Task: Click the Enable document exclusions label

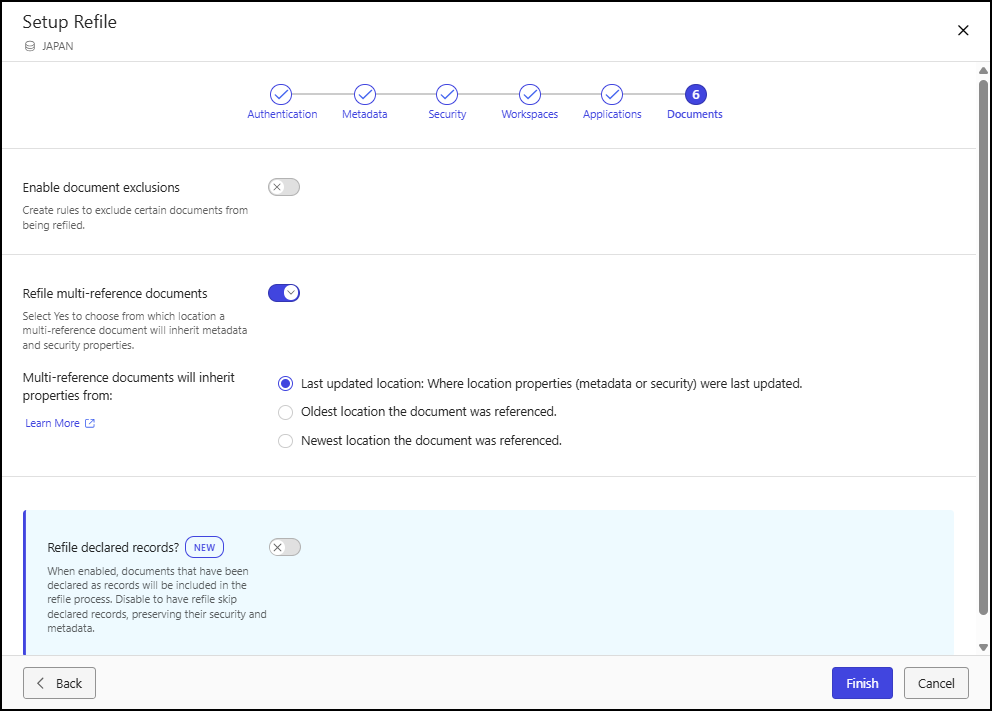Action: (x=101, y=188)
